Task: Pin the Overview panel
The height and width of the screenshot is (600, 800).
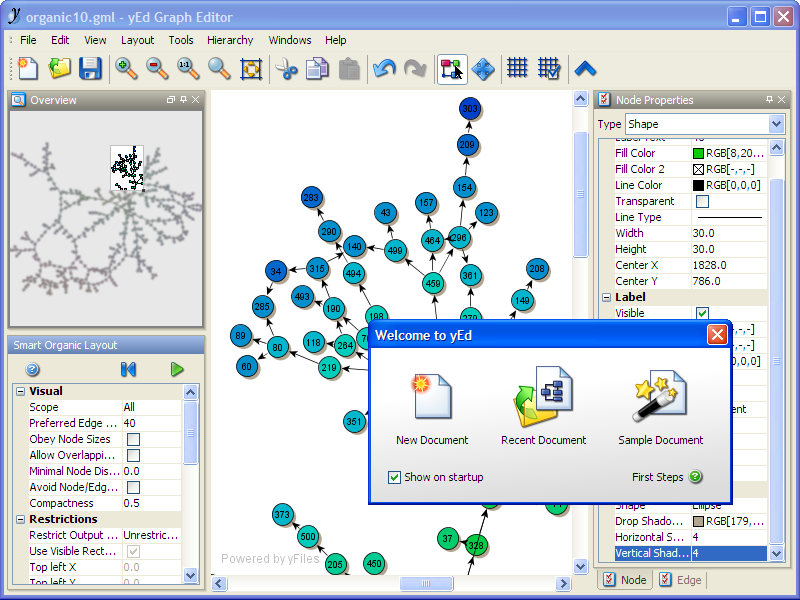Action: [x=183, y=99]
